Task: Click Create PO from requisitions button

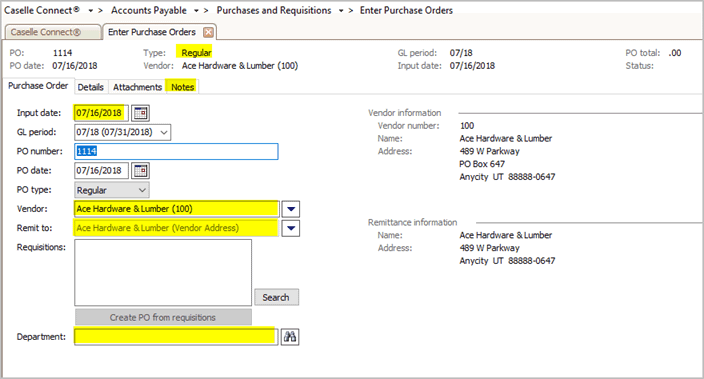Action: [163, 317]
